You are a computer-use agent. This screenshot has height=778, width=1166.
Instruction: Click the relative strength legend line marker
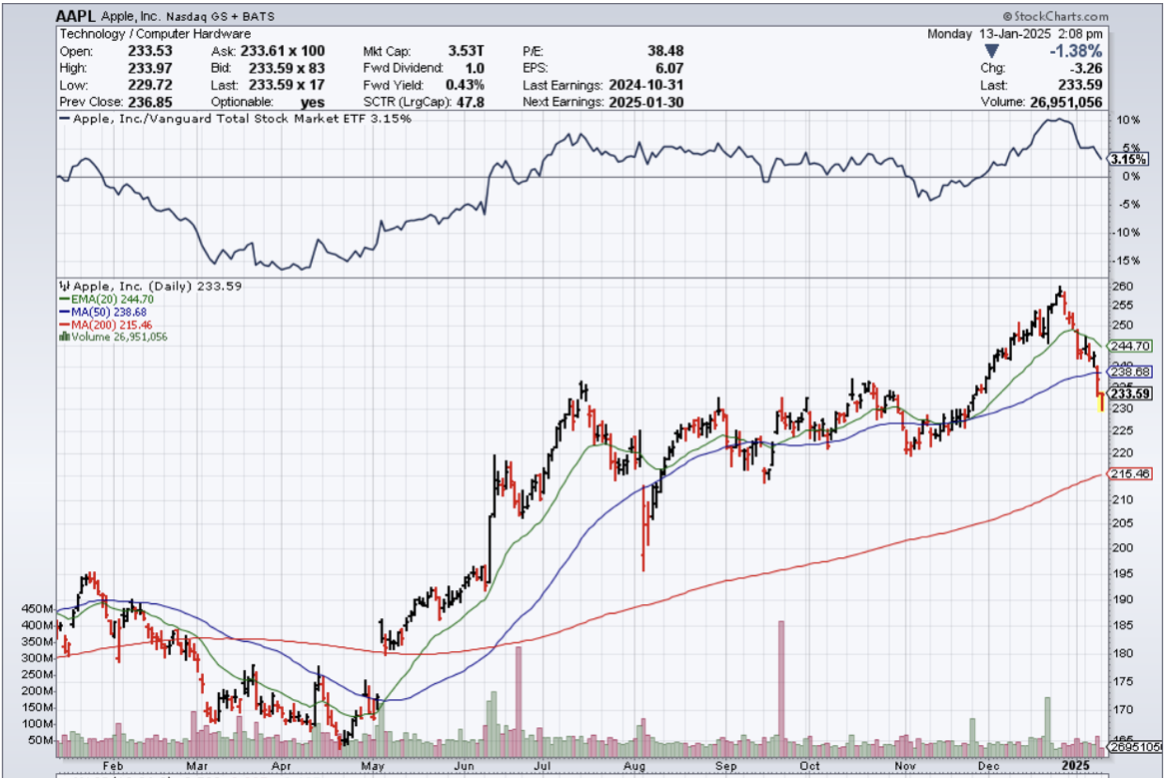point(65,118)
